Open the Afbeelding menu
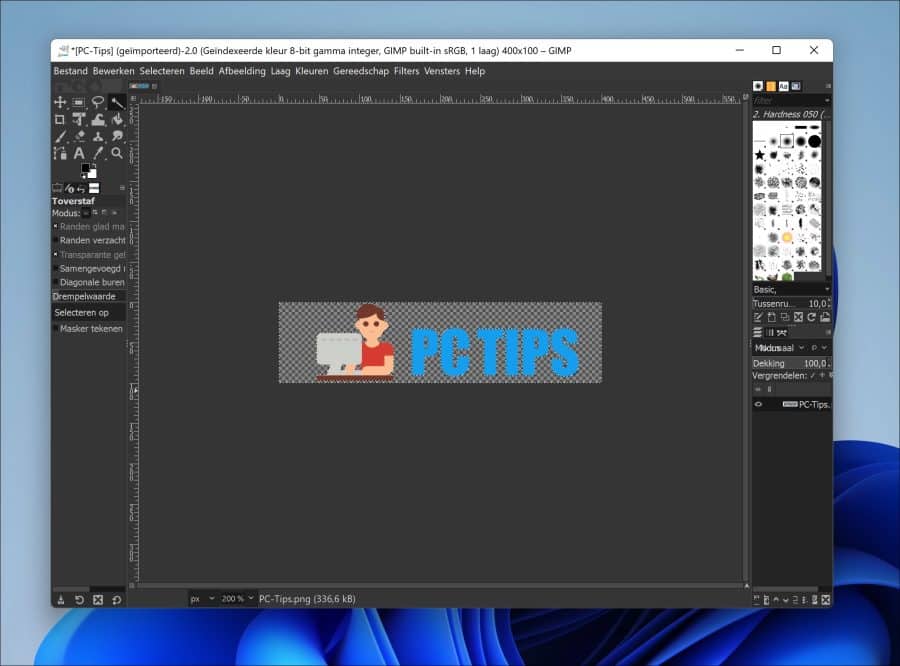The width and height of the screenshot is (900, 666). click(242, 71)
